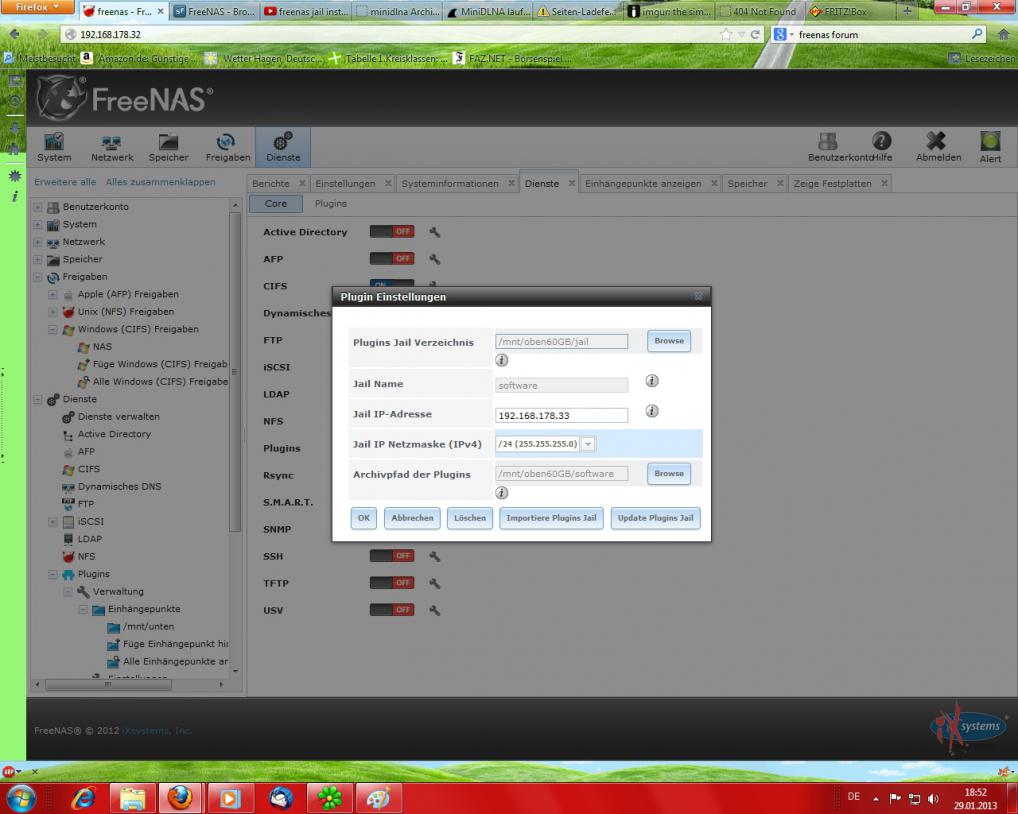Open TFTP wrench settings icon
Screen dimensions: 1018x814
pos(435,584)
